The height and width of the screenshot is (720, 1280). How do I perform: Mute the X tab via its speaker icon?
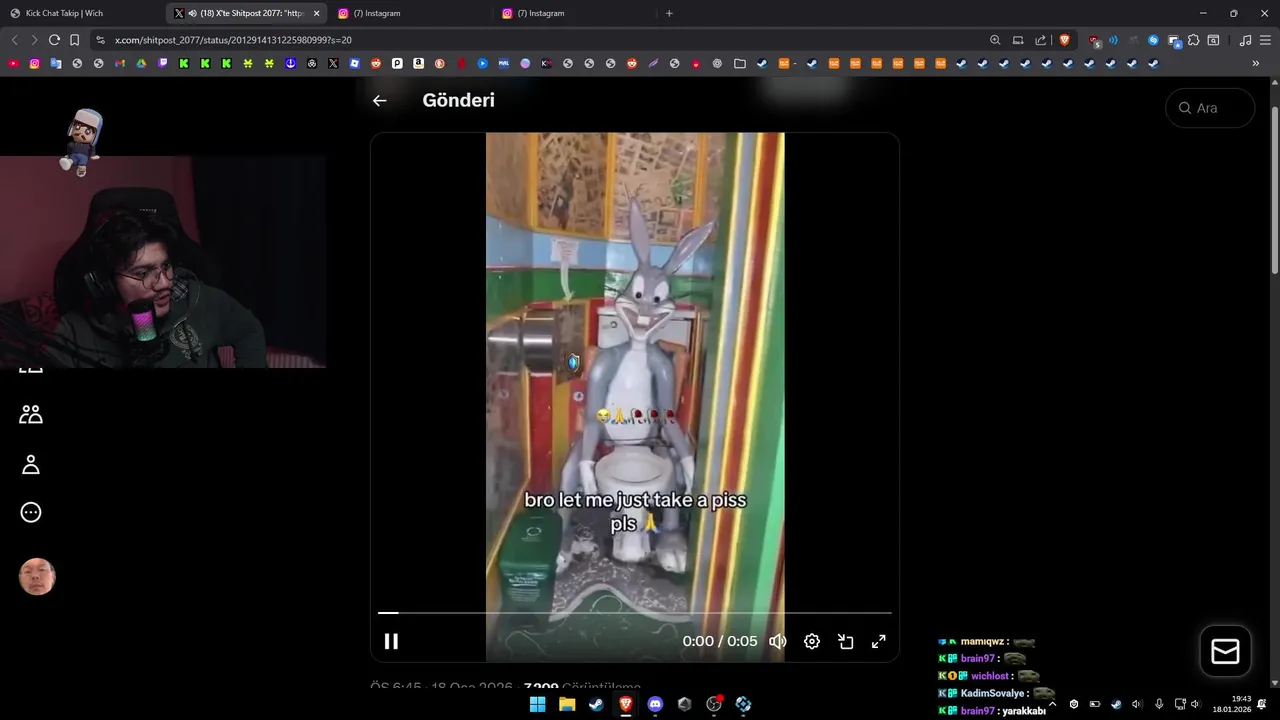pyautogui.click(x=192, y=13)
